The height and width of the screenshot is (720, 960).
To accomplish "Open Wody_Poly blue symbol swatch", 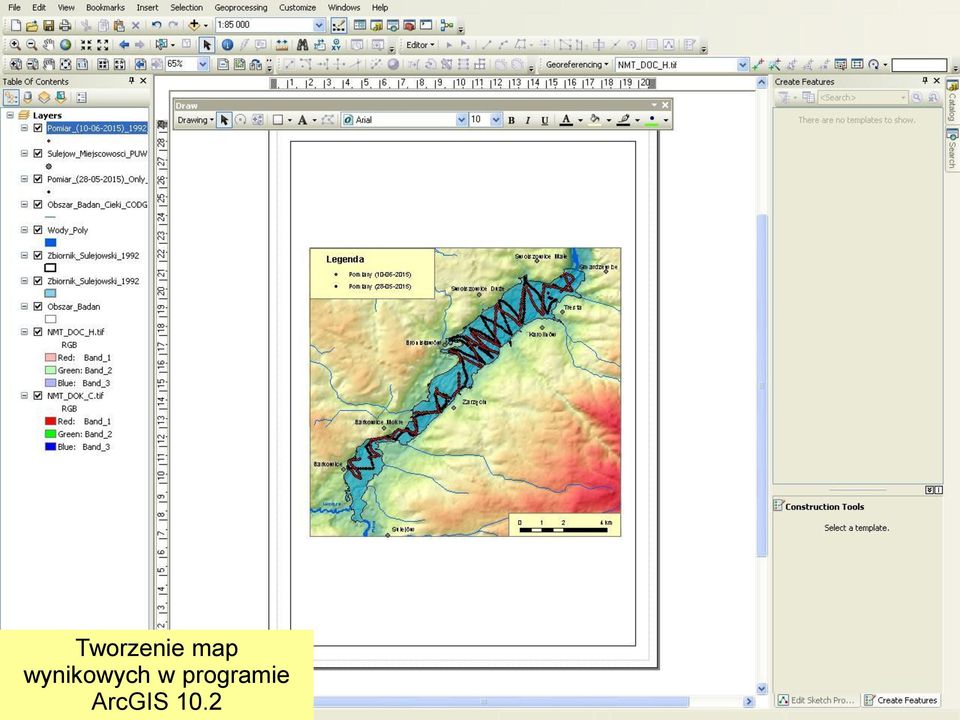I will coord(51,242).
